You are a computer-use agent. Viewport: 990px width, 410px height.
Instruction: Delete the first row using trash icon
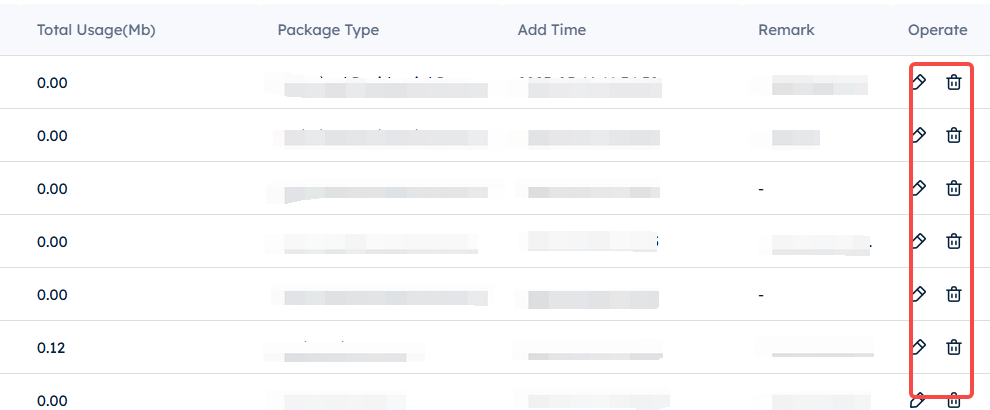click(x=953, y=82)
